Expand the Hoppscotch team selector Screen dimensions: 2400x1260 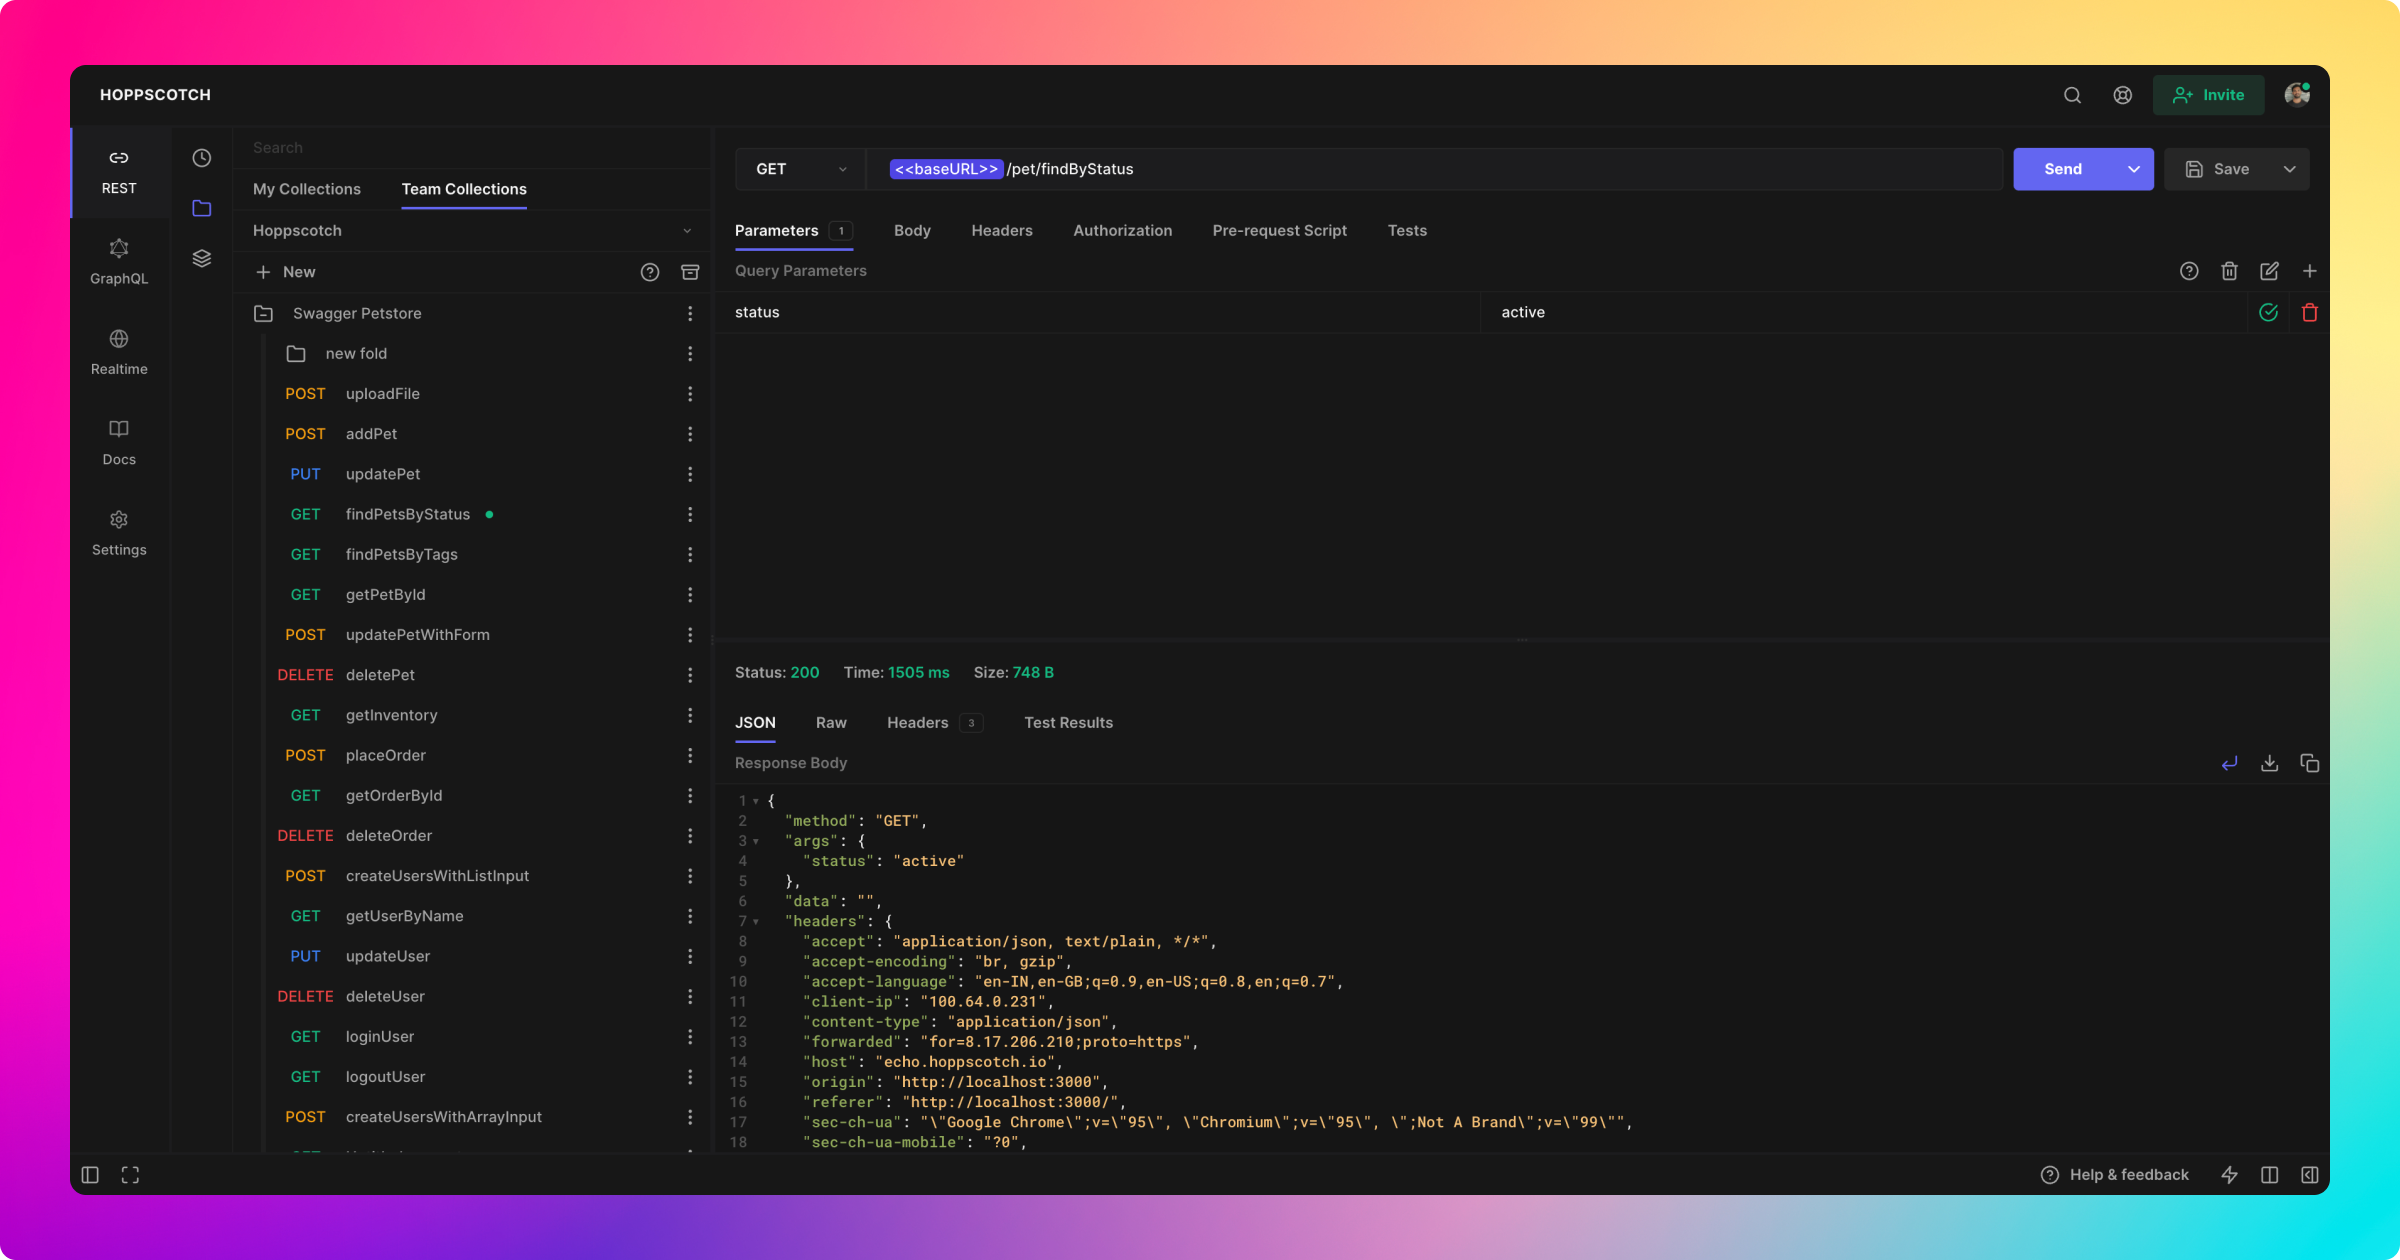click(471, 231)
